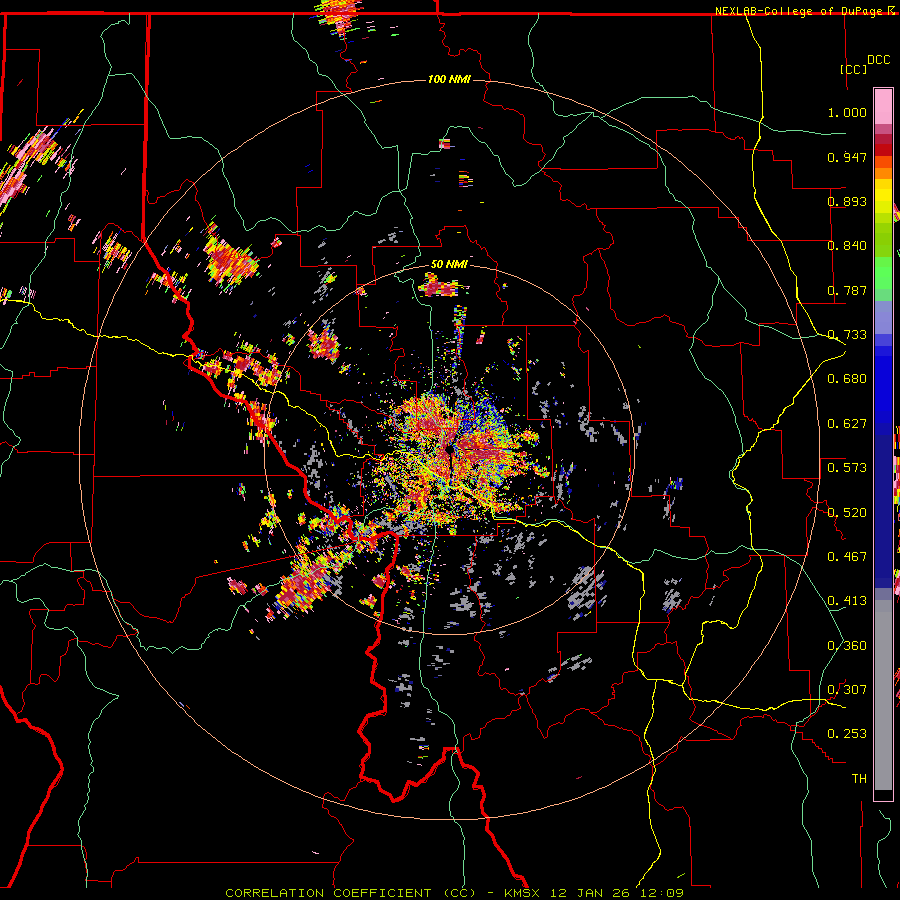Click the Correlation Coefficient KMSX footer caption
Screen dimensions: 900x900
pyautogui.click(x=454, y=893)
